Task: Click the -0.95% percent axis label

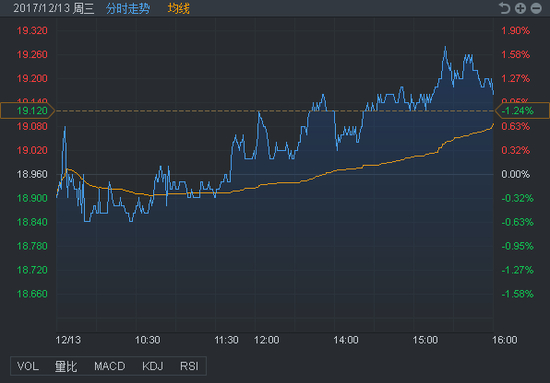Action: 517,246
